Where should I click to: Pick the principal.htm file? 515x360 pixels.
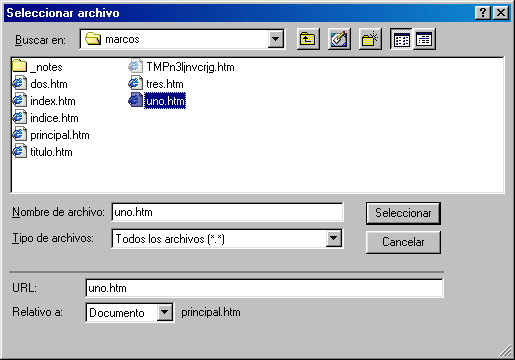tap(51, 135)
